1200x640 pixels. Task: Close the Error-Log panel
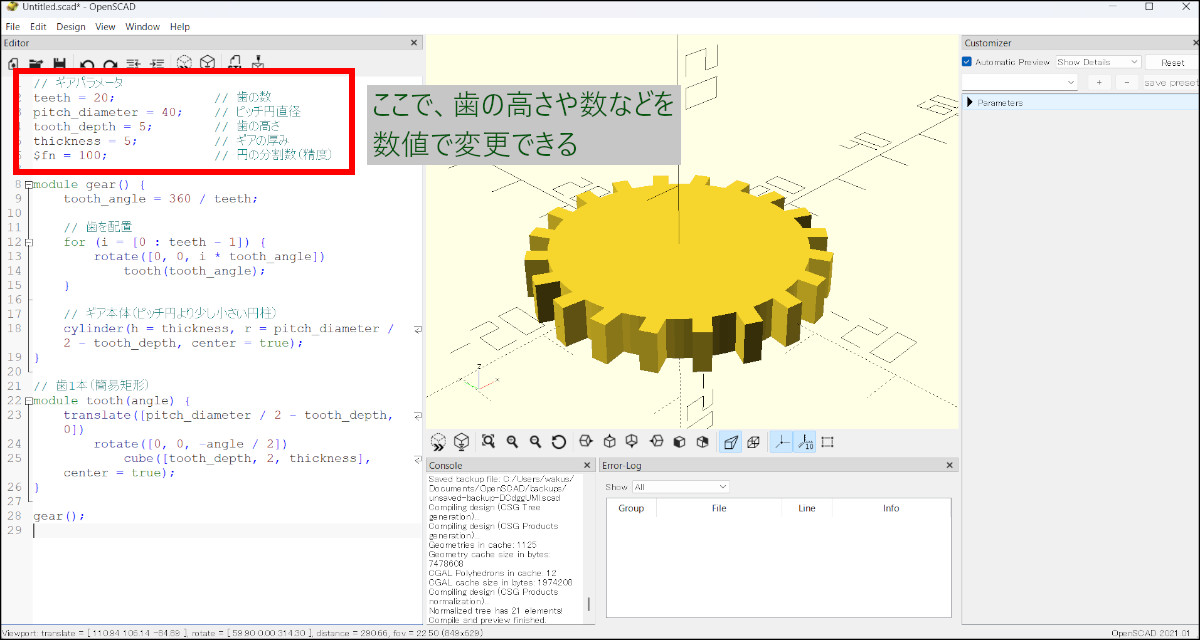(950, 466)
